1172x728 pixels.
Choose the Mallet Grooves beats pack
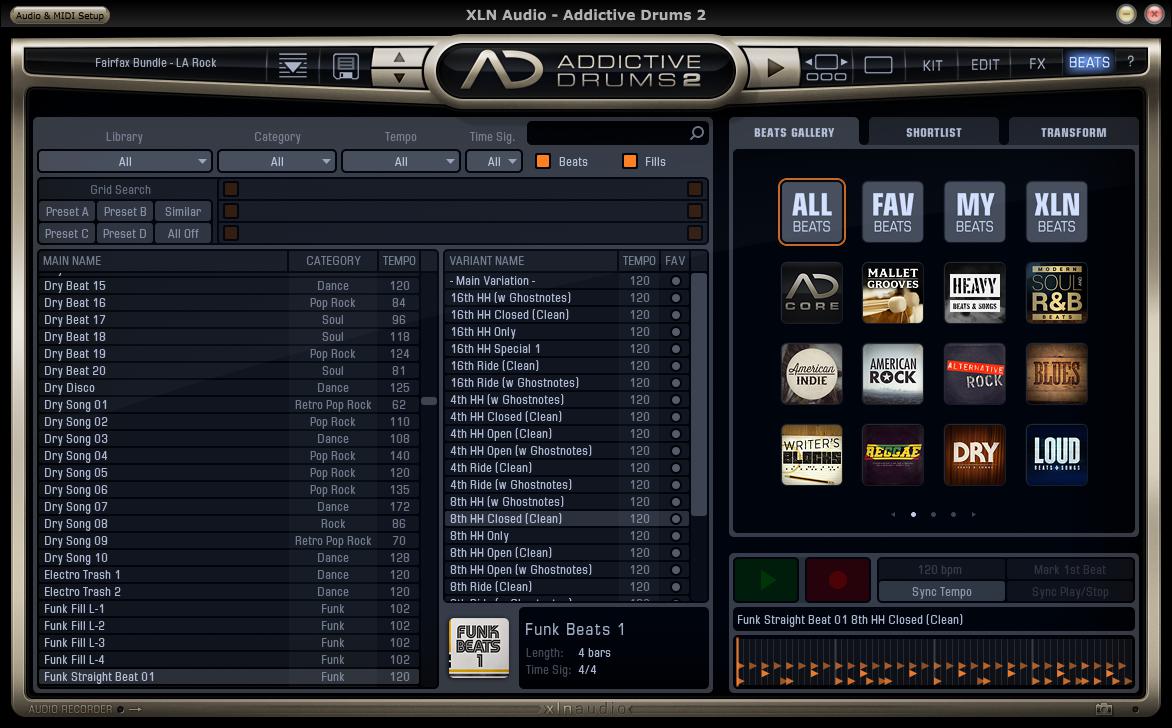892,292
